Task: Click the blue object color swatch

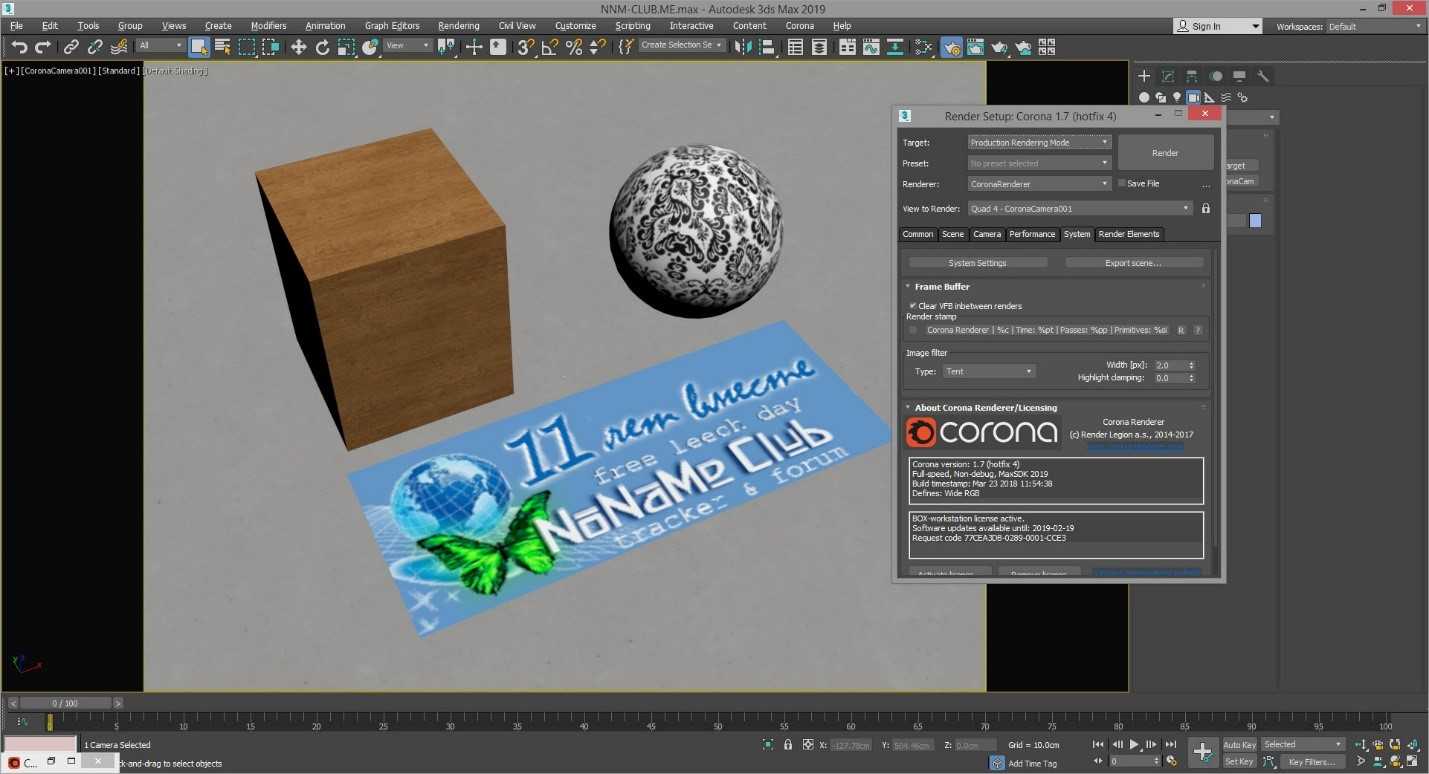Action: [1255, 221]
